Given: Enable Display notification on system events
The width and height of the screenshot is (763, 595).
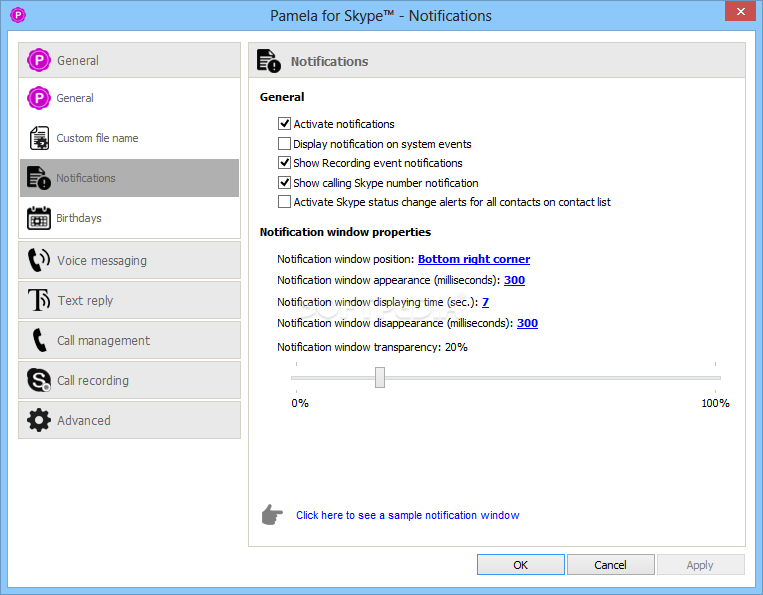Looking at the screenshot, I should pyautogui.click(x=284, y=144).
